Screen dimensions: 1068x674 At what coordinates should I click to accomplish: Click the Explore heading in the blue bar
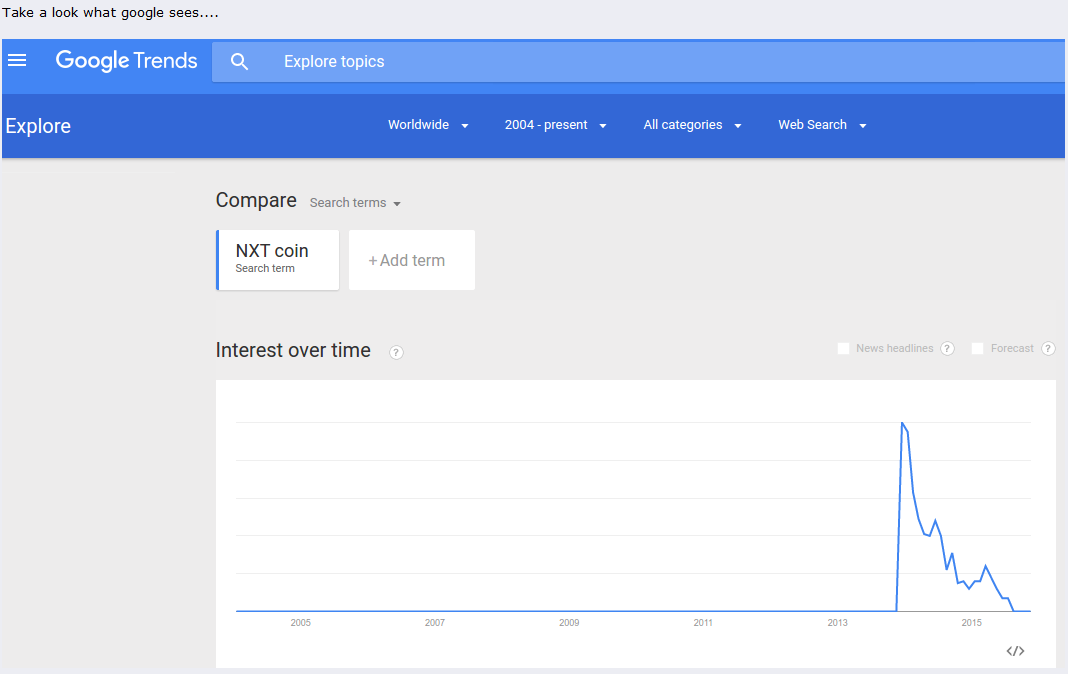point(38,126)
